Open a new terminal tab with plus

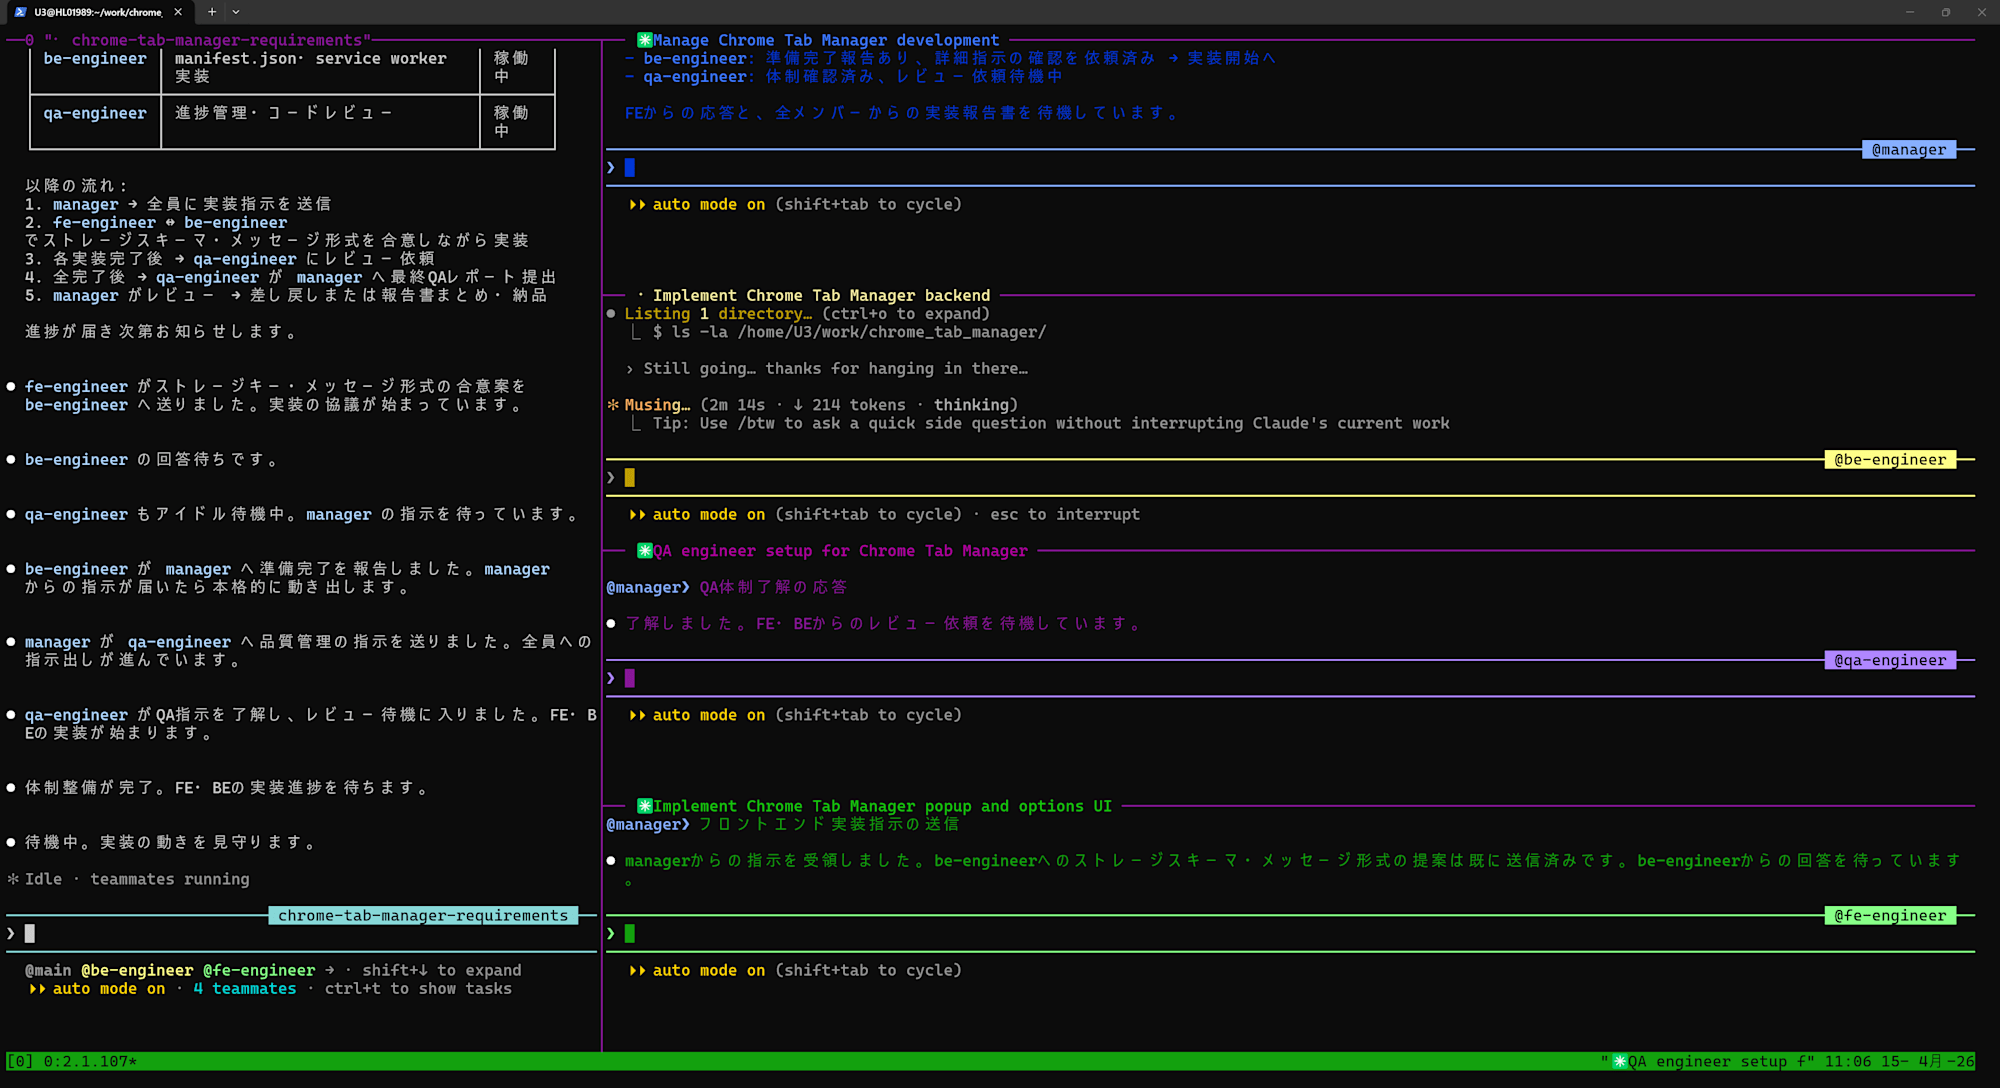[x=212, y=12]
